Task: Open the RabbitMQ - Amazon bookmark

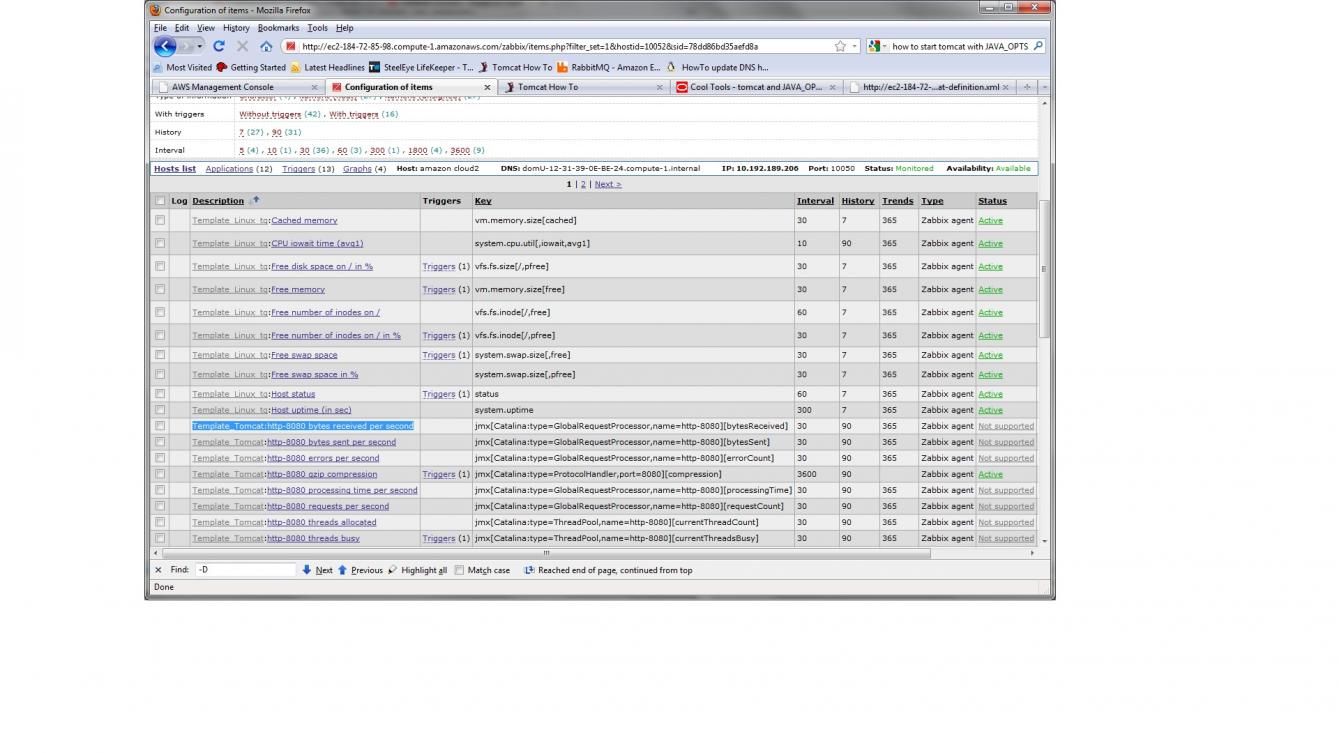Action: [609, 67]
